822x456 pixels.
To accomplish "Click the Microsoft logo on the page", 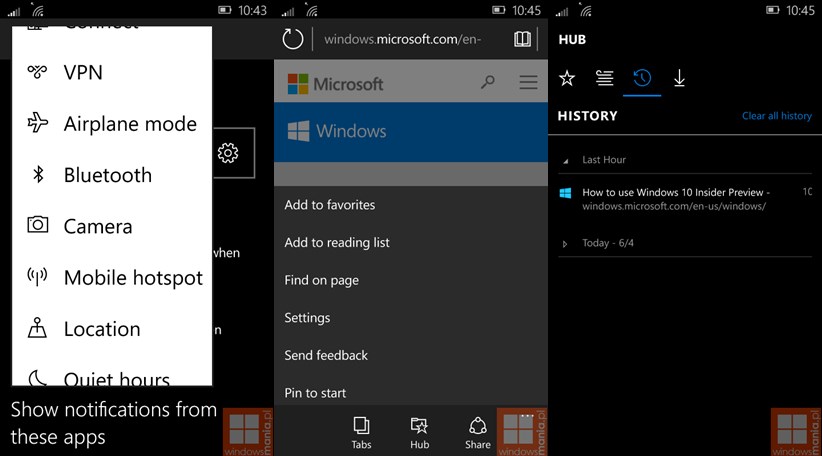I will click(336, 84).
